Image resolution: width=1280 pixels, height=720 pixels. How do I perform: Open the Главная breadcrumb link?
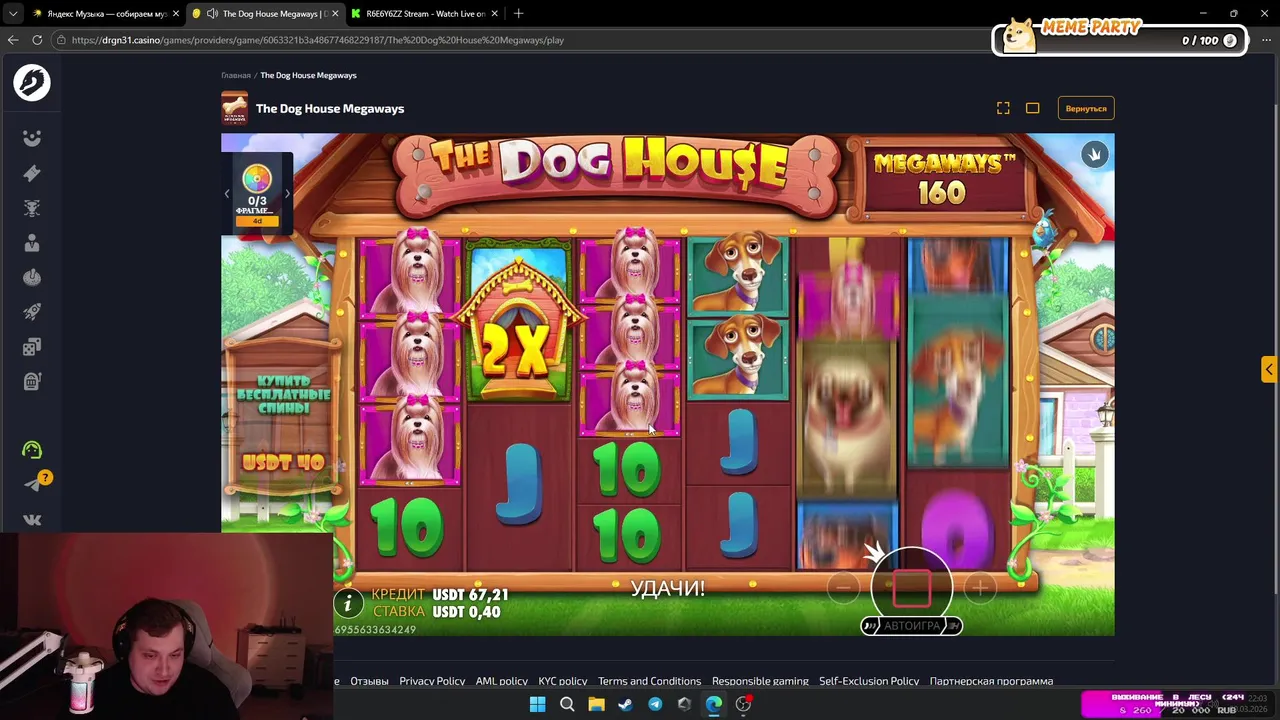tap(236, 75)
